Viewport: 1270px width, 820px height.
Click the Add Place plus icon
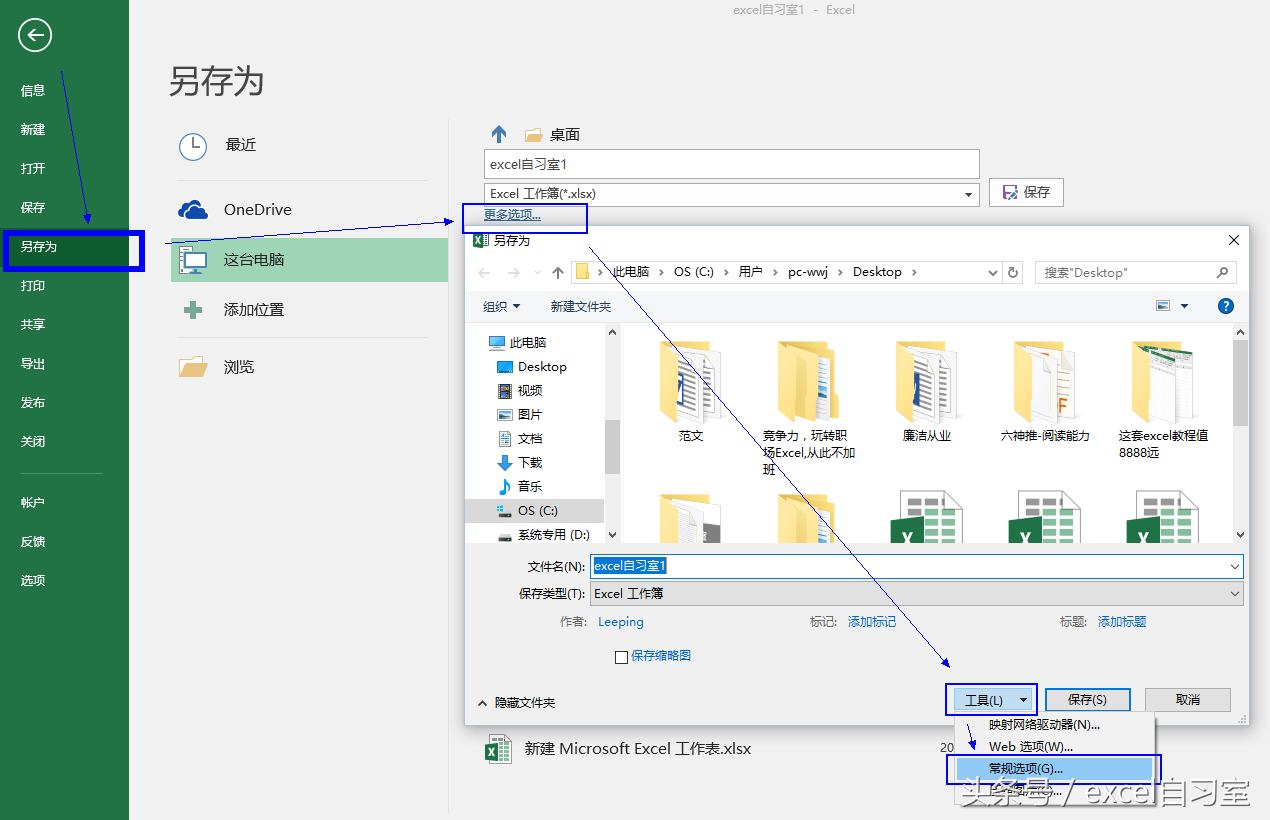pos(193,310)
